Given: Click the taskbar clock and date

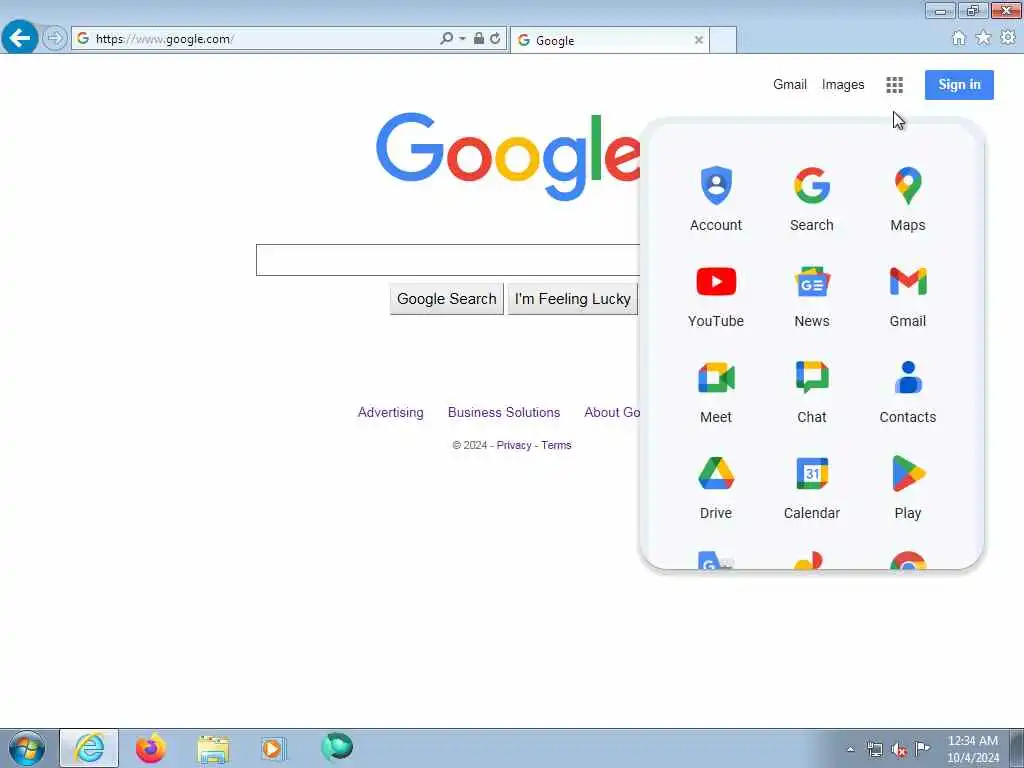Looking at the screenshot, I should [973, 749].
